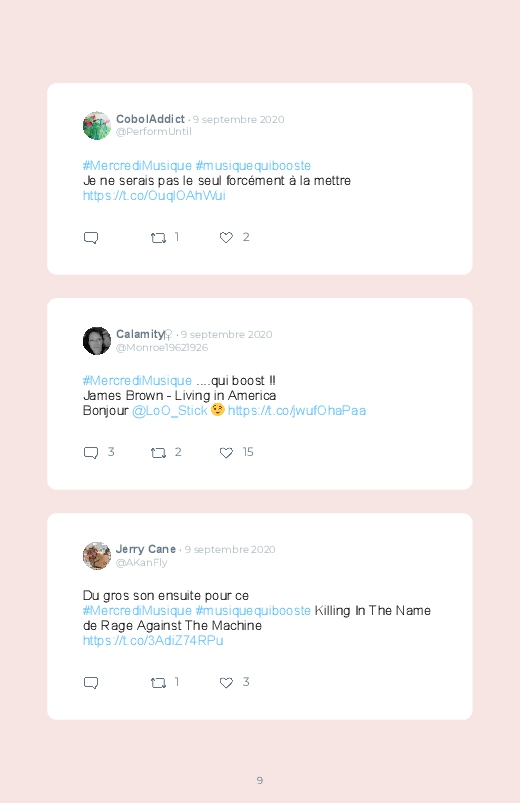Image resolution: width=520 pixels, height=803 pixels.
Task: Retweet Calamity's Living in America tweet
Action: (158, 453)
